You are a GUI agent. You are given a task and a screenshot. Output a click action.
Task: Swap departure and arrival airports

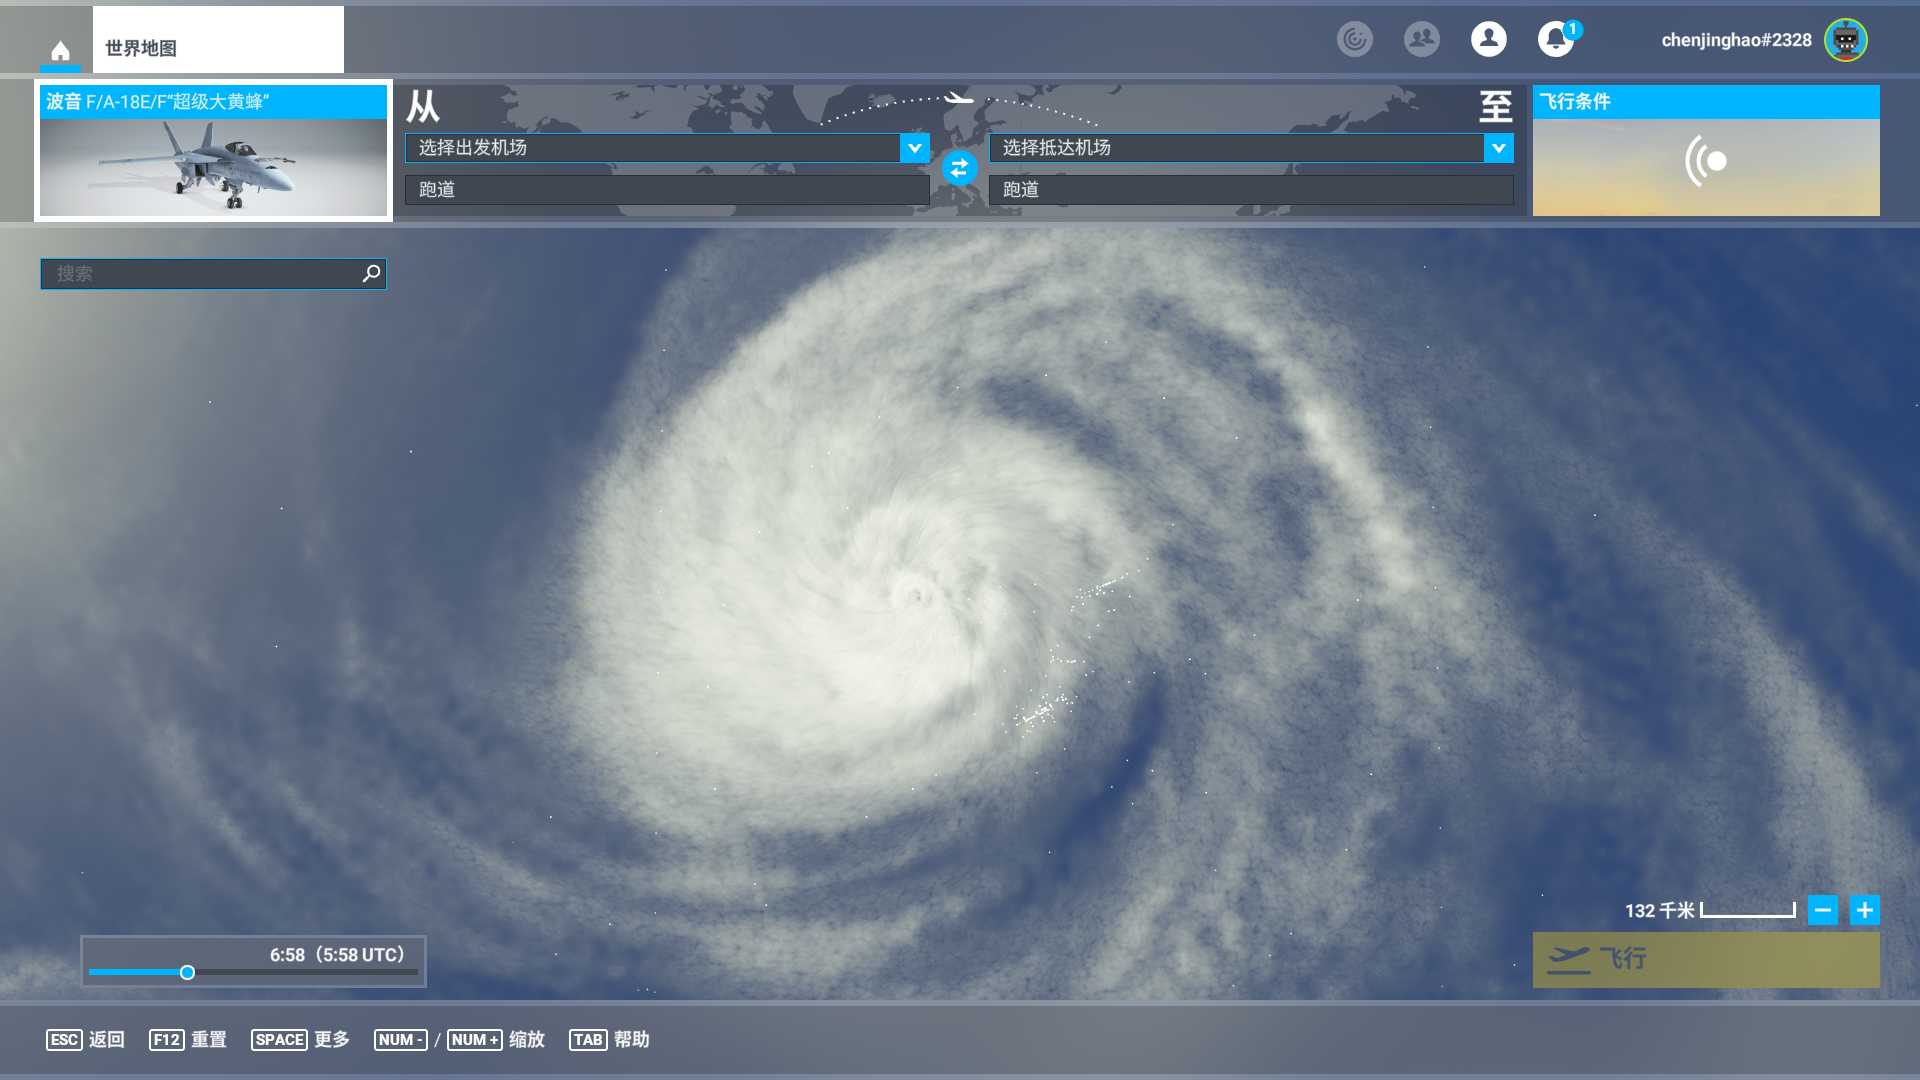(959, 168)
